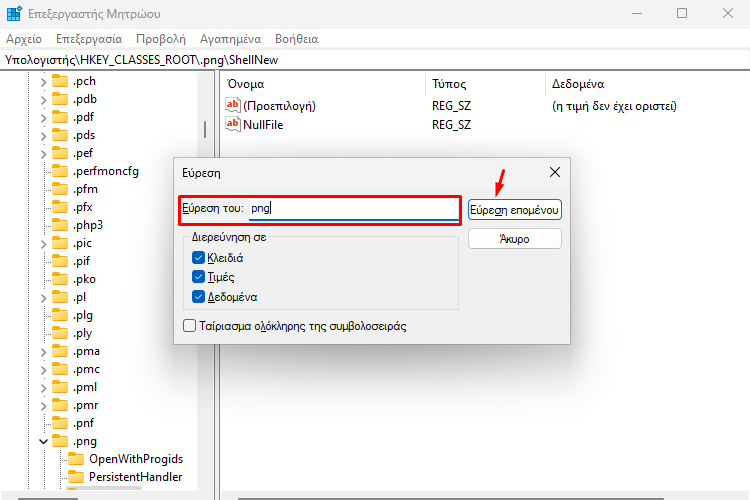Viewport: 750px width, 500px height.
Task: Click the Εύρεση επομένου button
Action: click(x=515, y=210)
